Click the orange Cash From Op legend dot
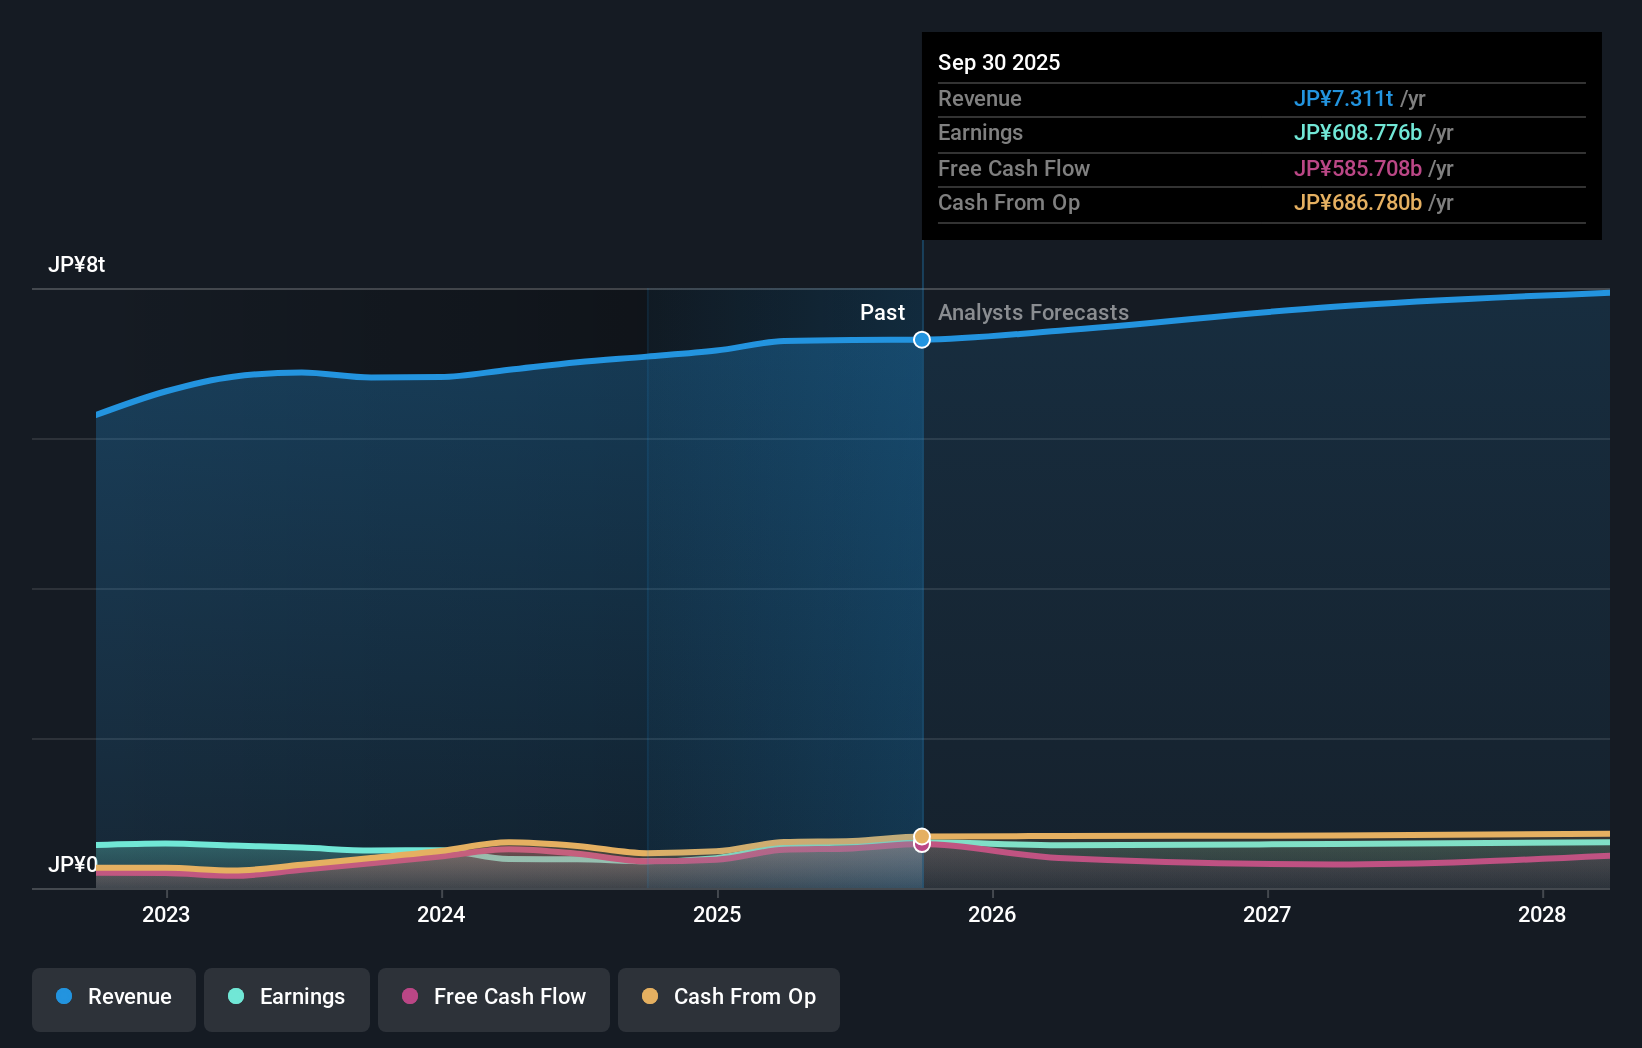The image size is (1642, 1048). point(651,996)
